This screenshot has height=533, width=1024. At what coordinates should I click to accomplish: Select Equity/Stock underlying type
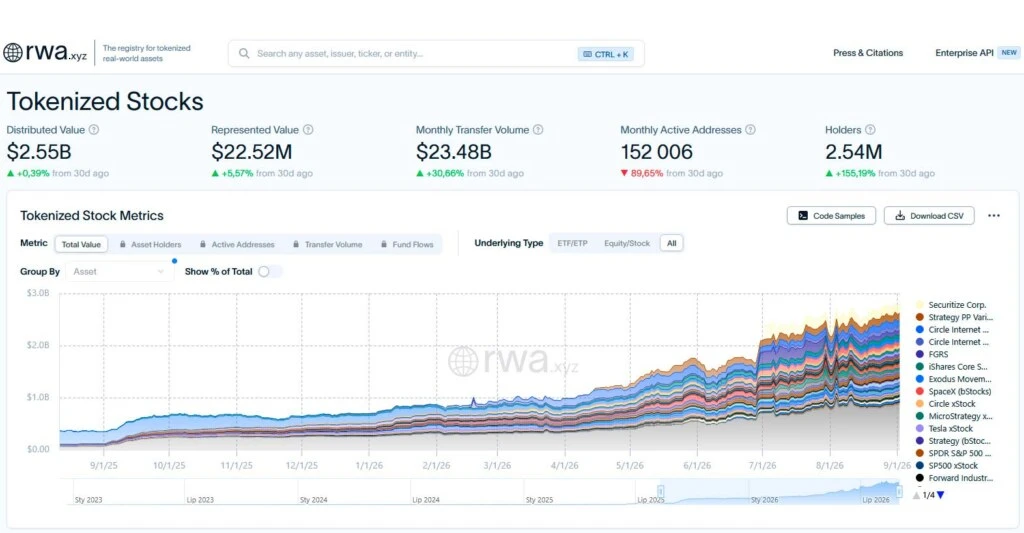click(627, 243)
